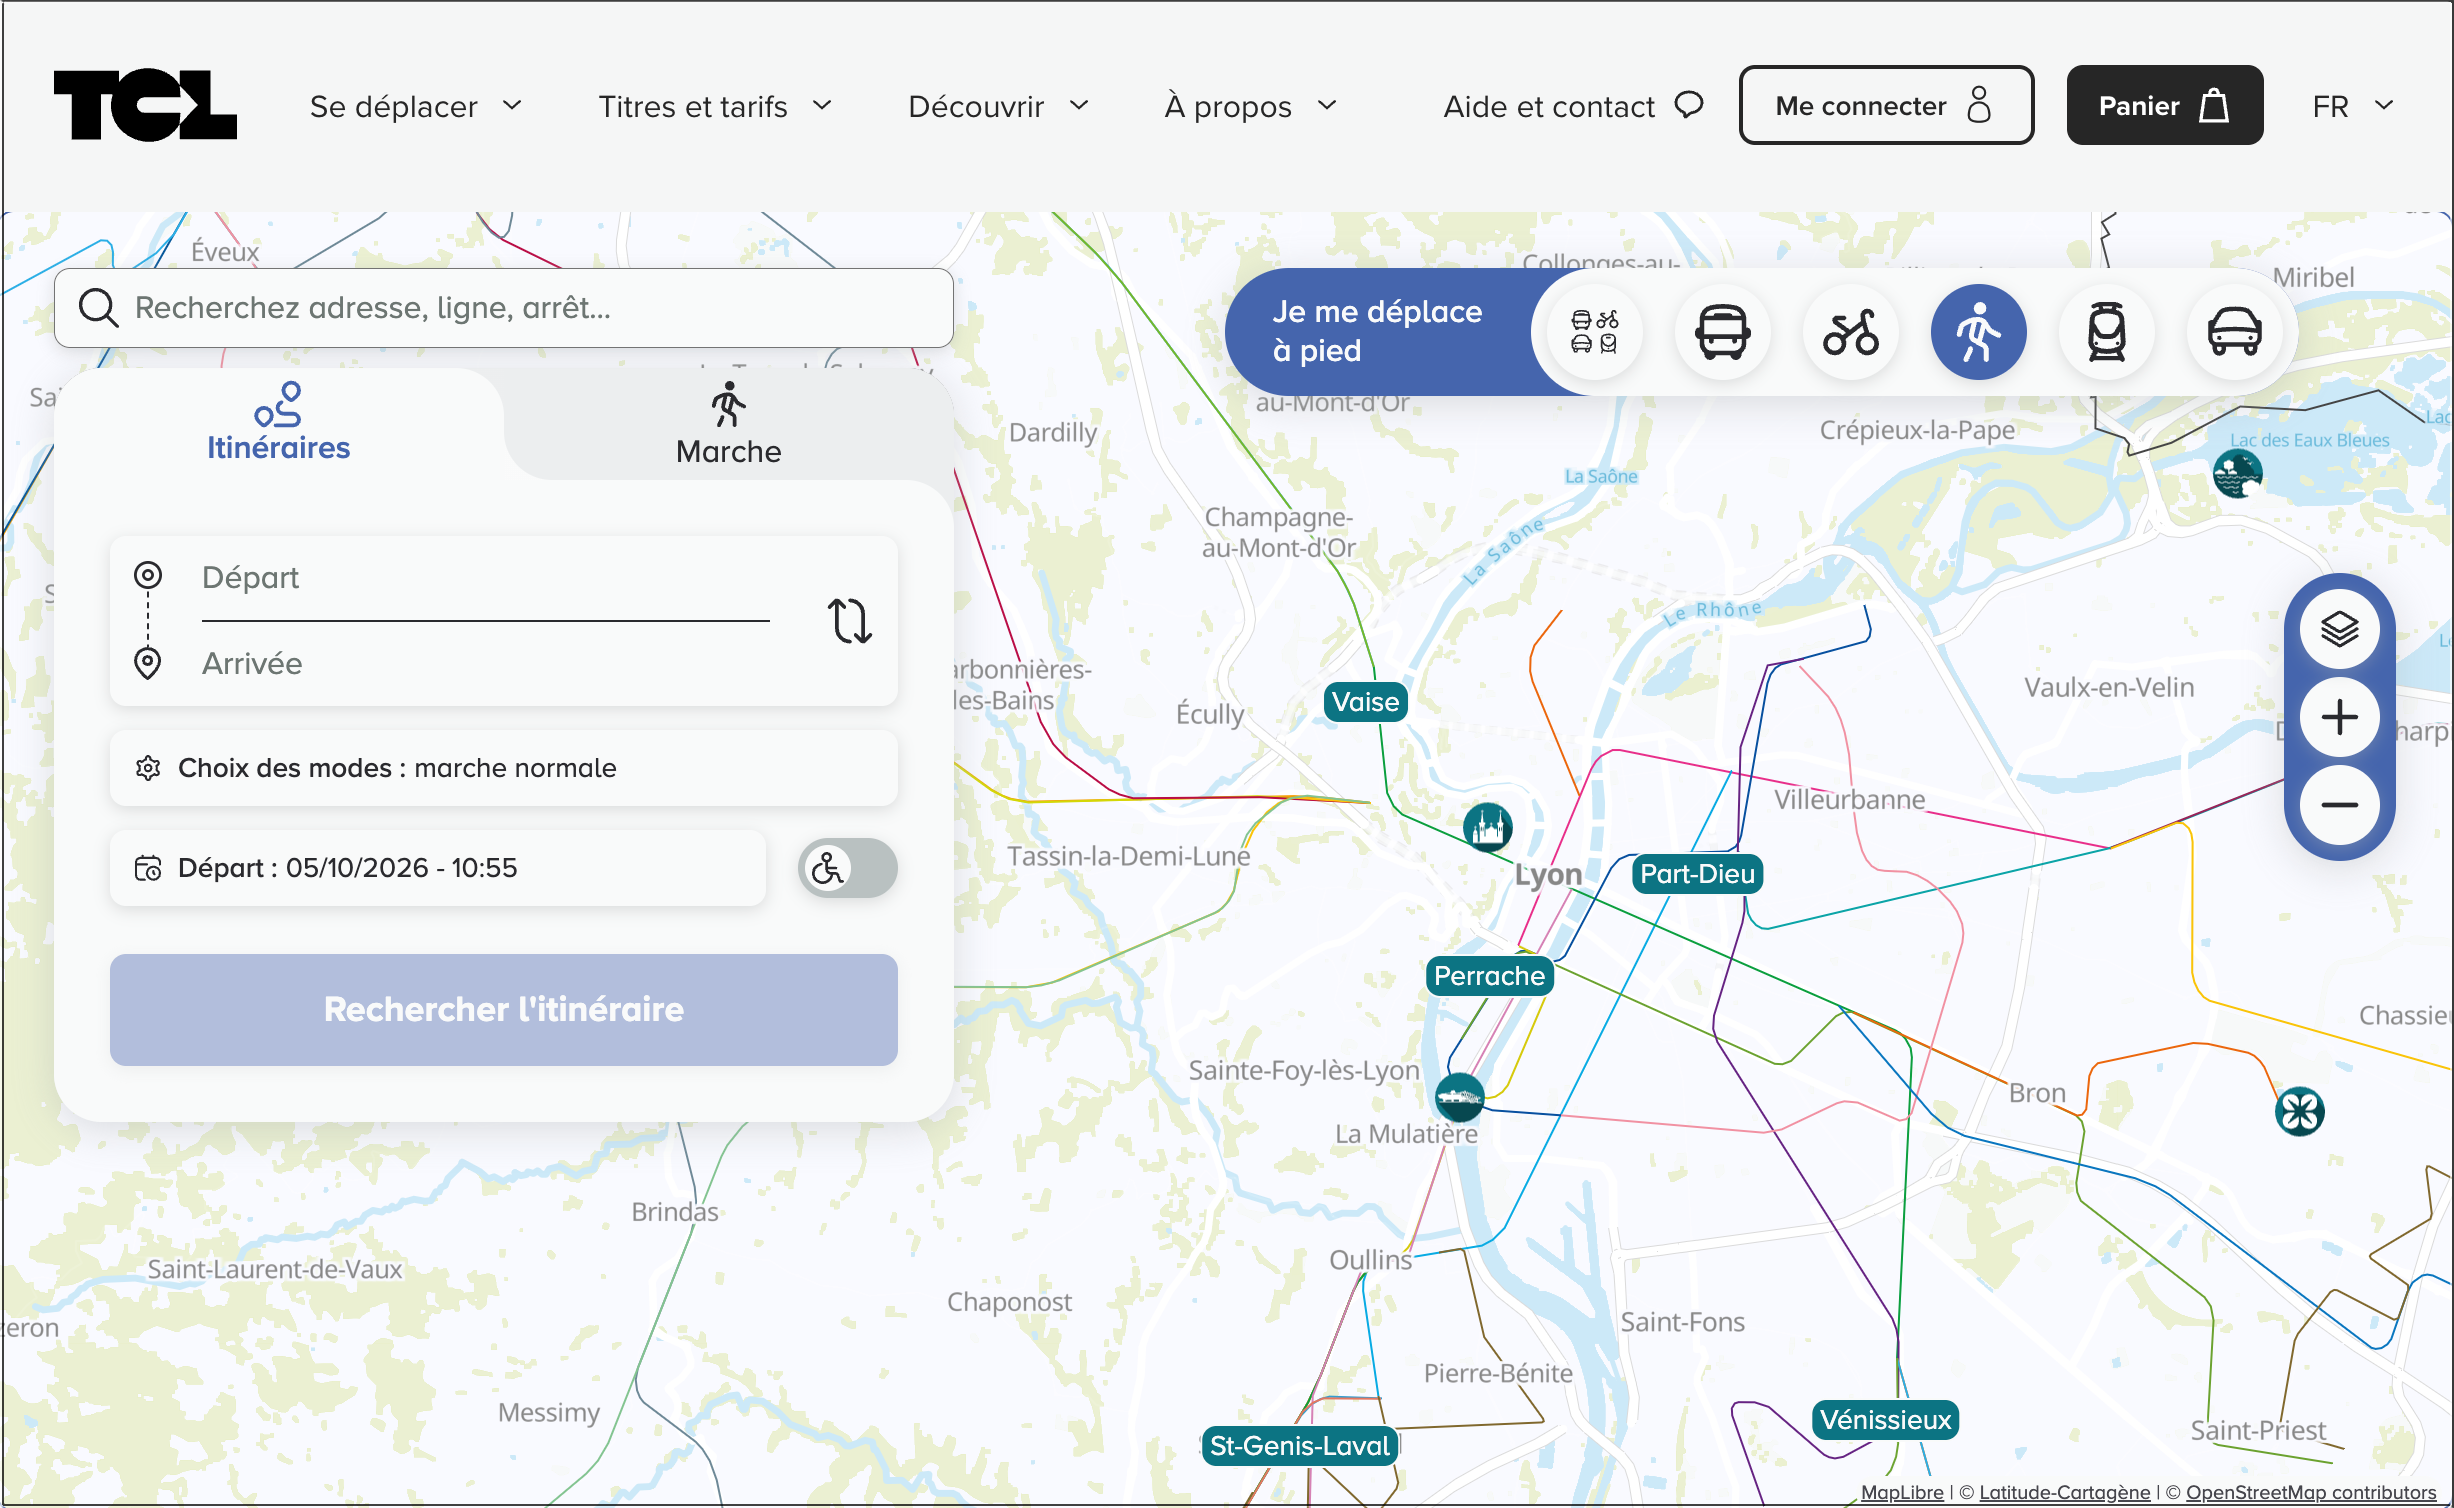This screenshot has height=1508, width=2454.
Task: Click the basilica landmark marker near Lyon
Action: click(x=1488, y=827)
